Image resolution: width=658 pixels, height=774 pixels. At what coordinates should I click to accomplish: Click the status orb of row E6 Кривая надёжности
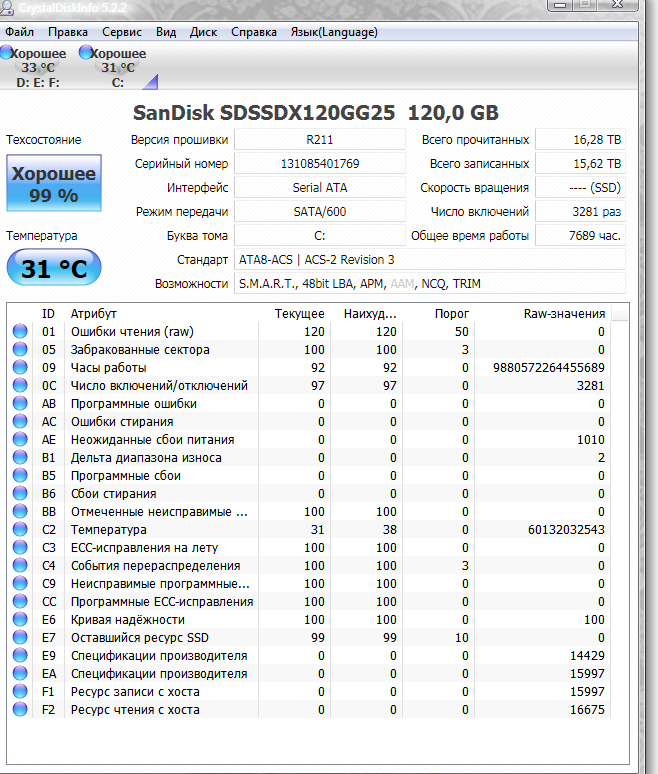click(x=20, y=619)
